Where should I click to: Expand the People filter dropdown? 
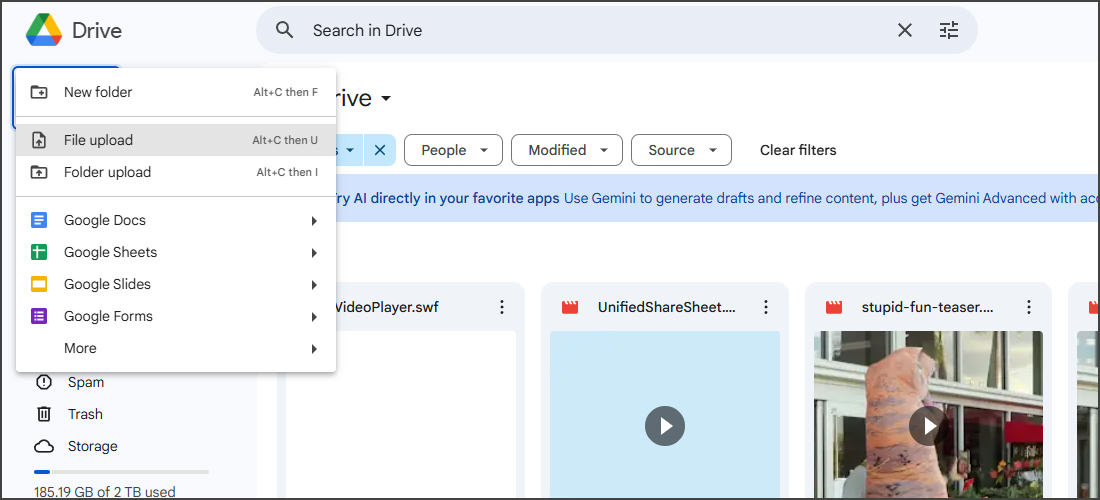[453, 150]
